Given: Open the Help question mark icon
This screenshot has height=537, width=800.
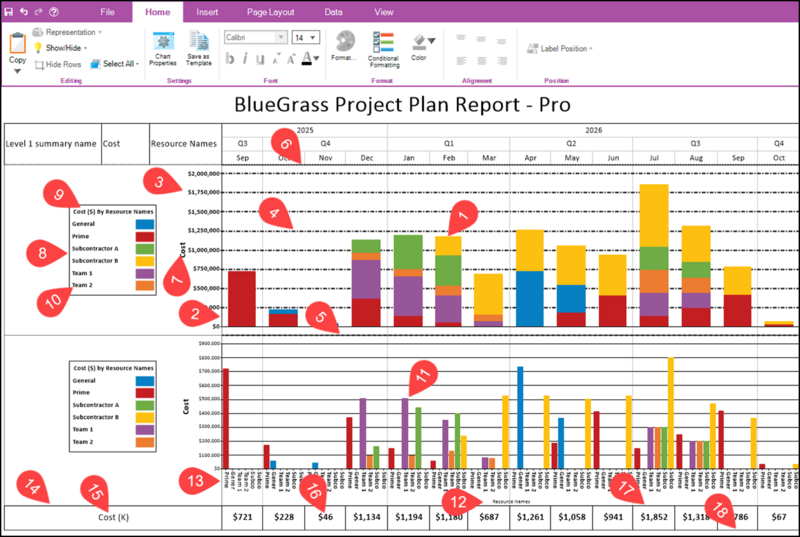Looking at the screenshot, I should (x=54, y=12).
